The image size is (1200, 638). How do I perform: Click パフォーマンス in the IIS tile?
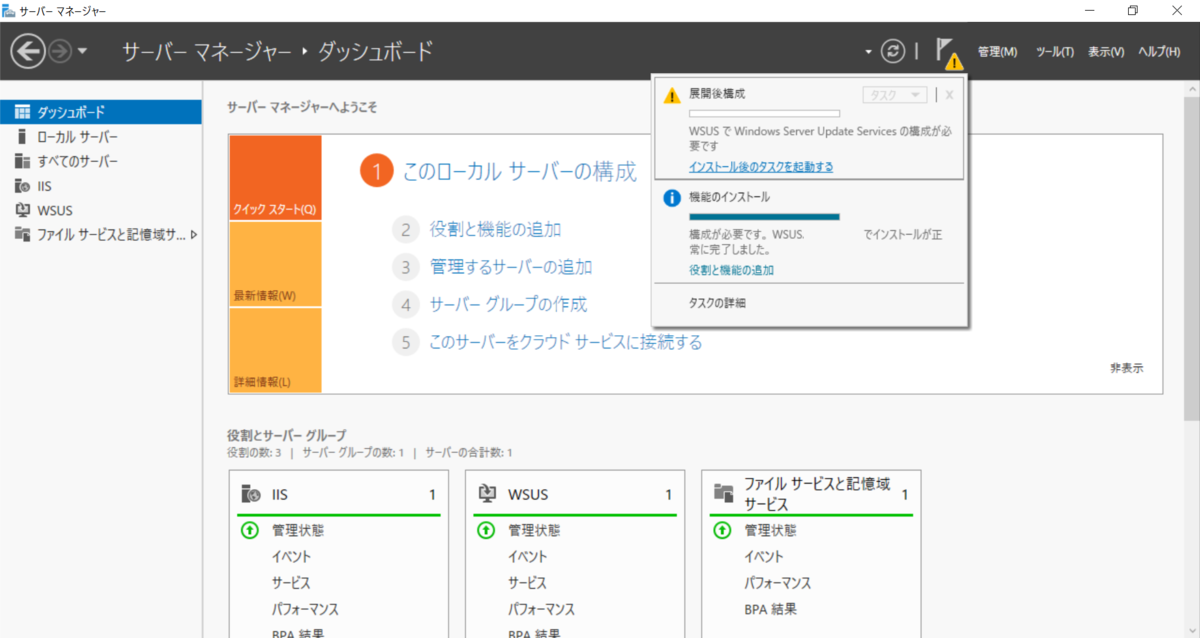tap(305, 609)
